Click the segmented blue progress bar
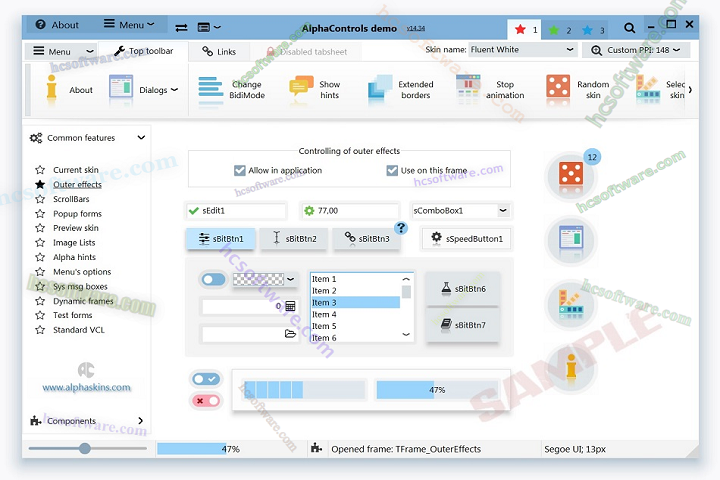This screenshot has height=480, width=720. pyautogui.click(x=304, y=390)
